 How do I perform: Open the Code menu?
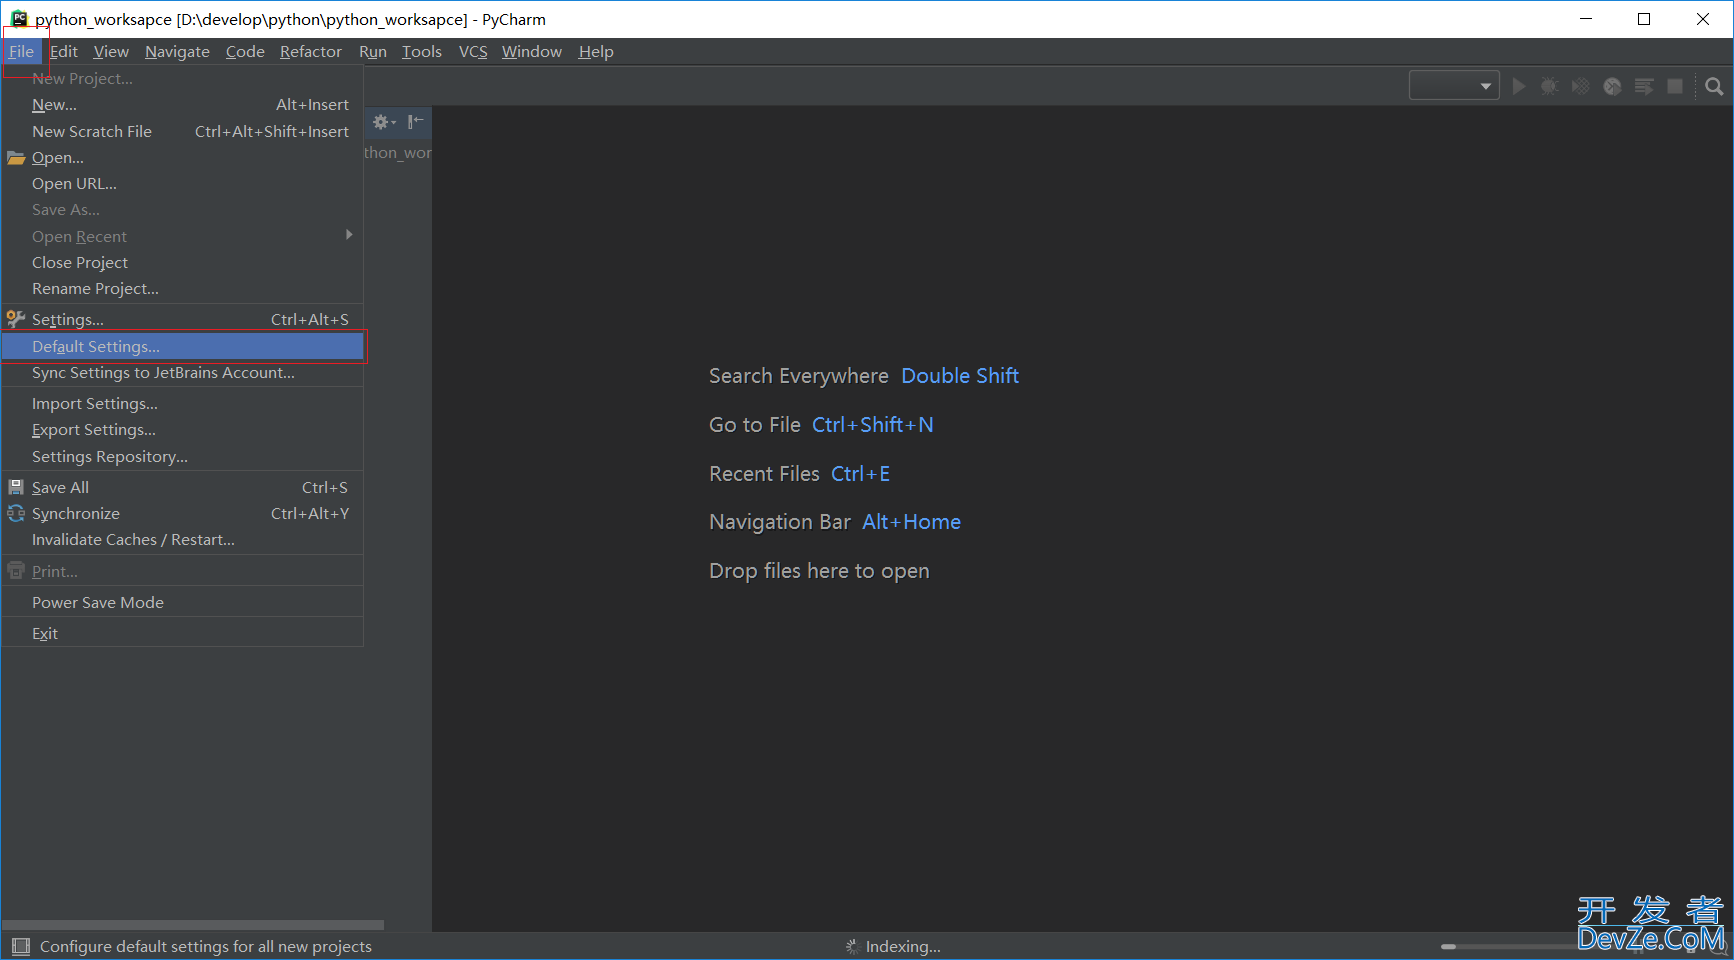tap(245, 51)
